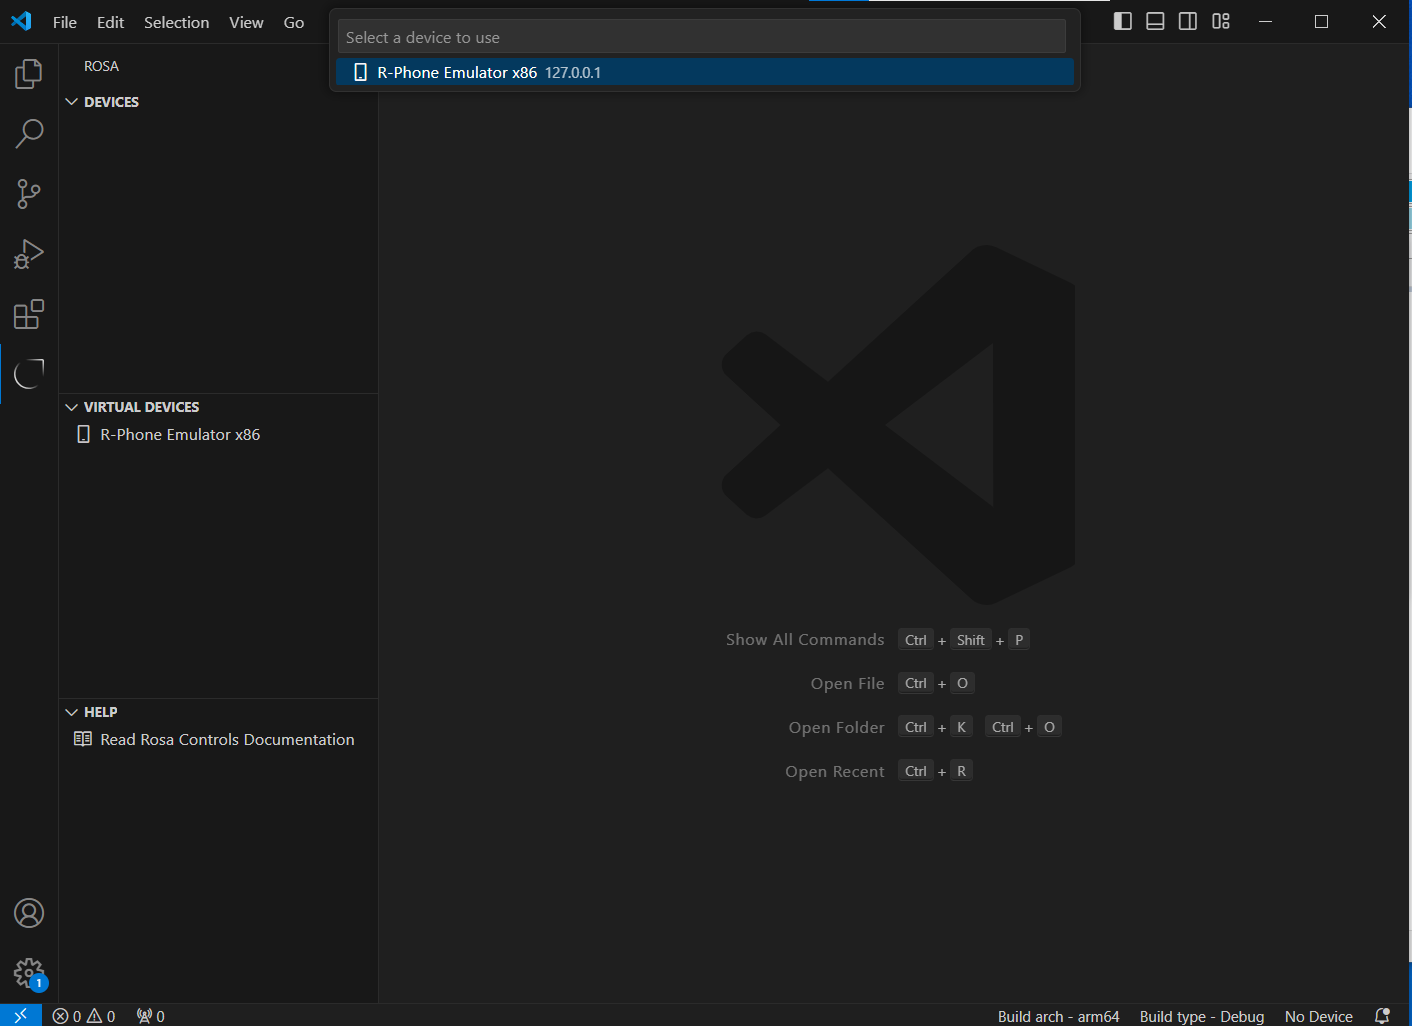Click Build arch - arm64 in status bar

(x=1058, y=1016)
